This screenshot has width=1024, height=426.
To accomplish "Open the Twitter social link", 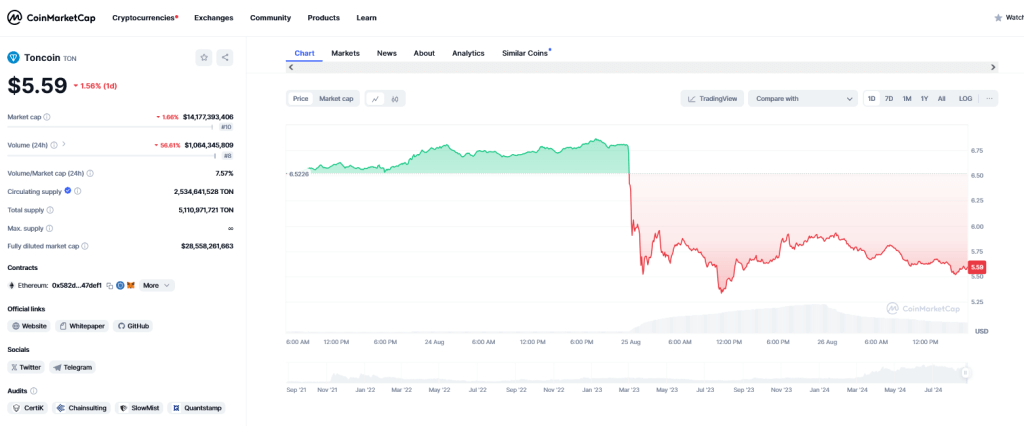I will [x=26, y=367].
